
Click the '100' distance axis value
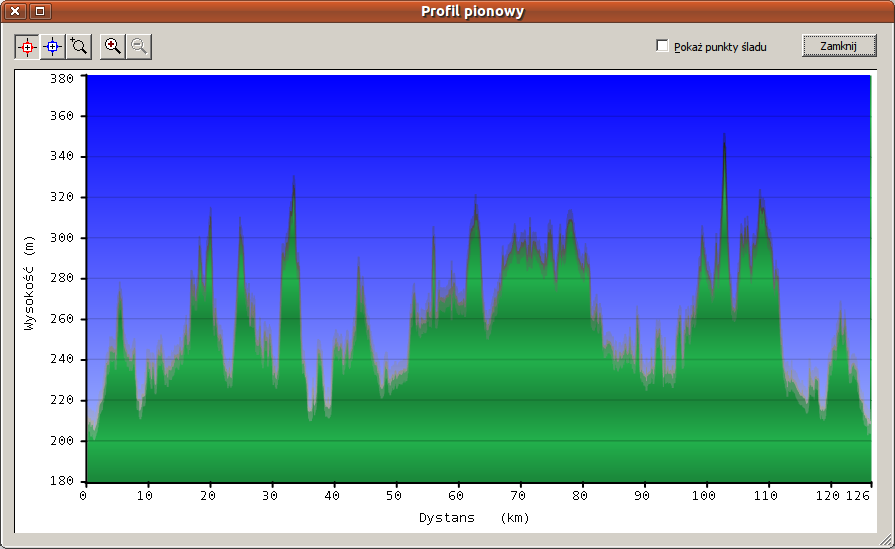click(x=704, y=495)
